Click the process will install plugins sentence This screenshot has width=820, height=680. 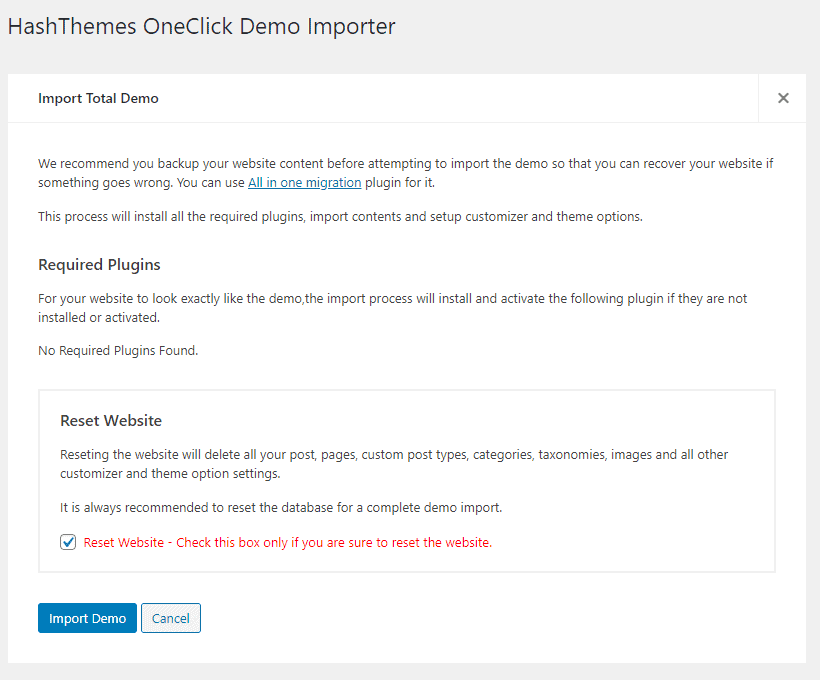click(340, 217)
